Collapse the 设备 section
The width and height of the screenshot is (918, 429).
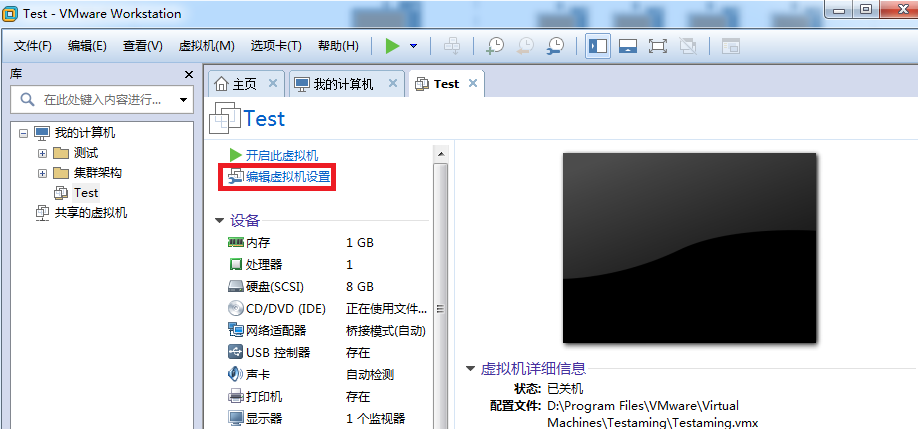pyautogui.click(x=220, y=221)
